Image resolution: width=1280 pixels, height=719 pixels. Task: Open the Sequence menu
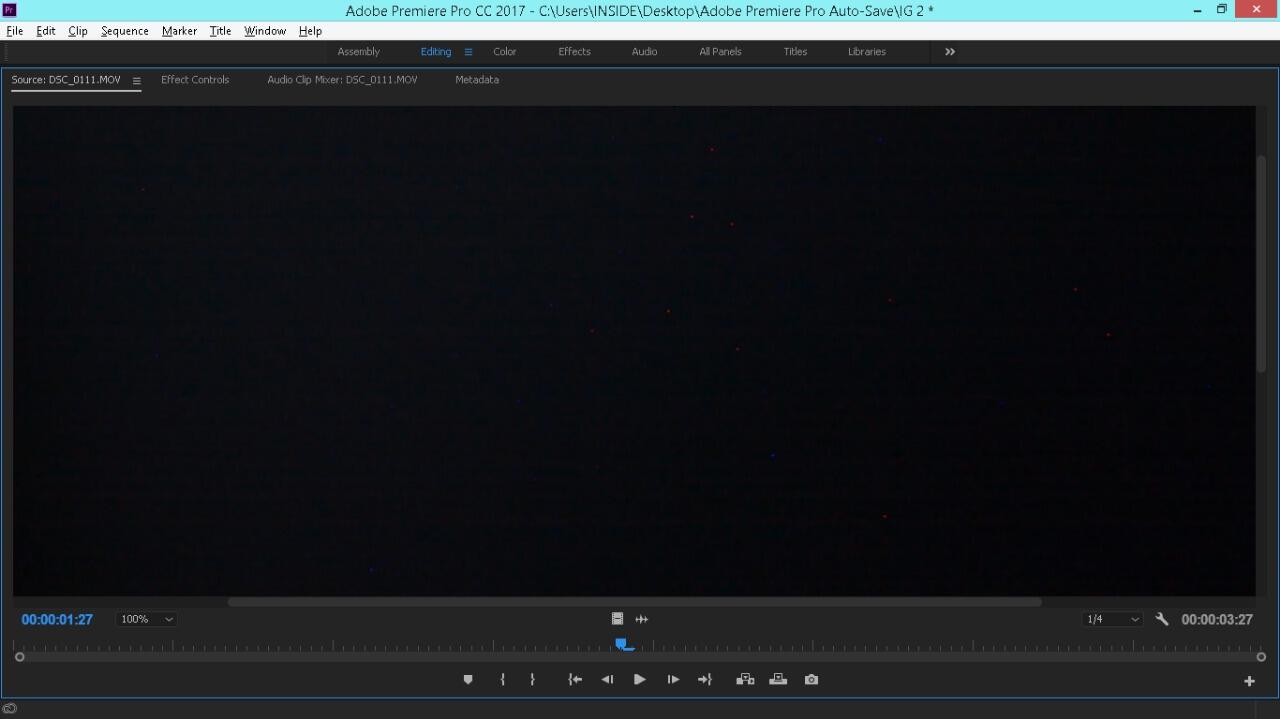click(x=125, y=31)
